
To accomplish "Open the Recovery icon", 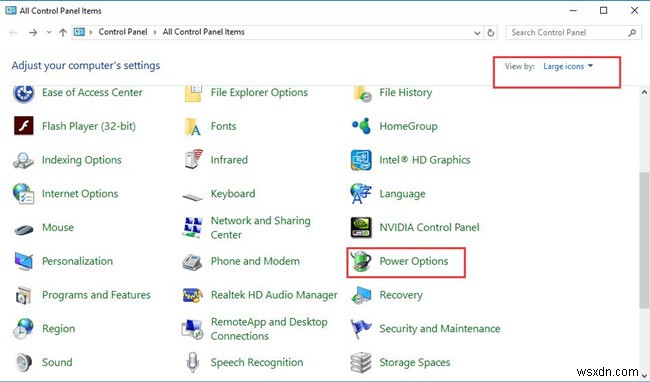I will click(x=361, y=295).
